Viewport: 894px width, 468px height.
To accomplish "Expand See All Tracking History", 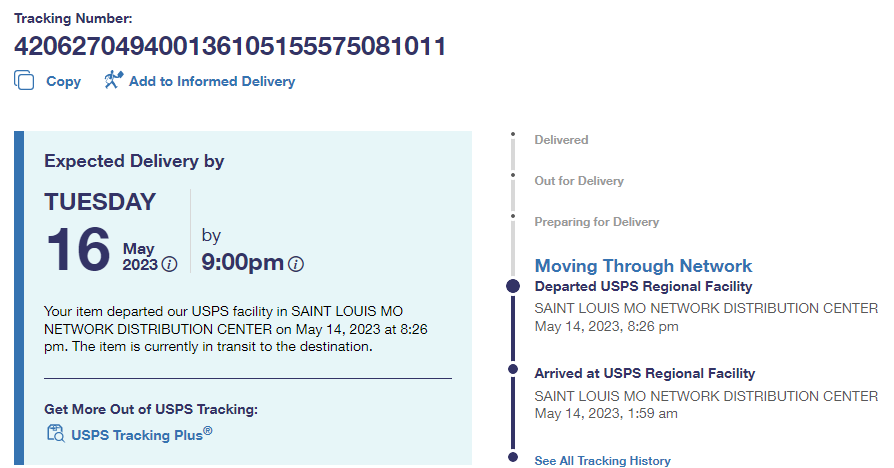I will tap(602, 461).
